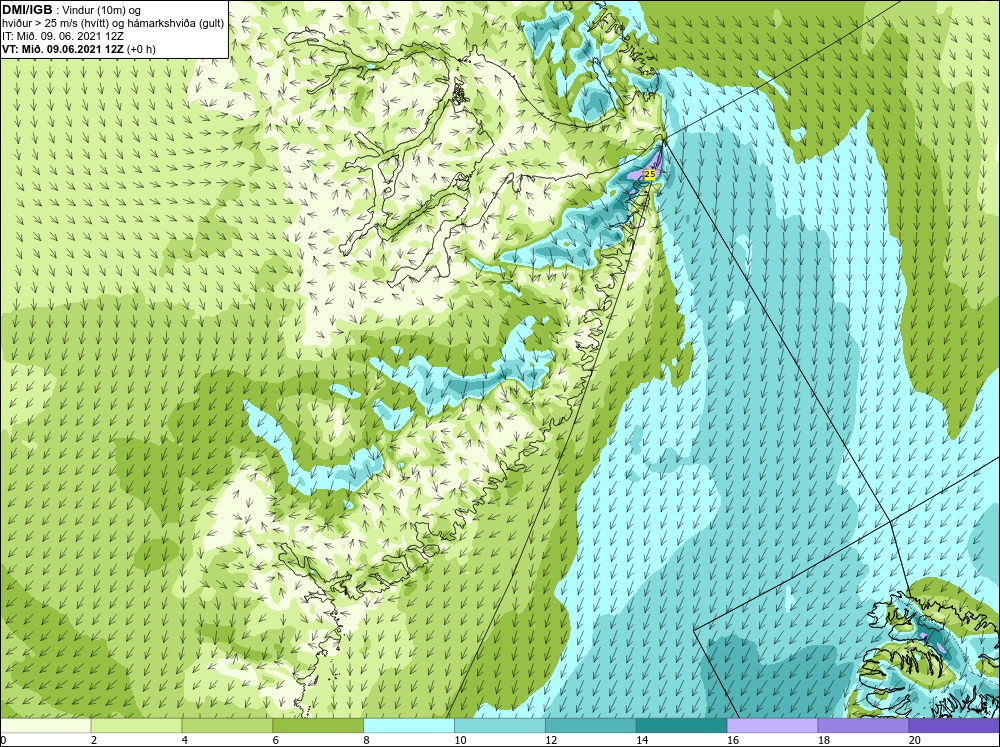
Task: Select the 20+ m/s deep purple swatch
Action: point(954,726)
